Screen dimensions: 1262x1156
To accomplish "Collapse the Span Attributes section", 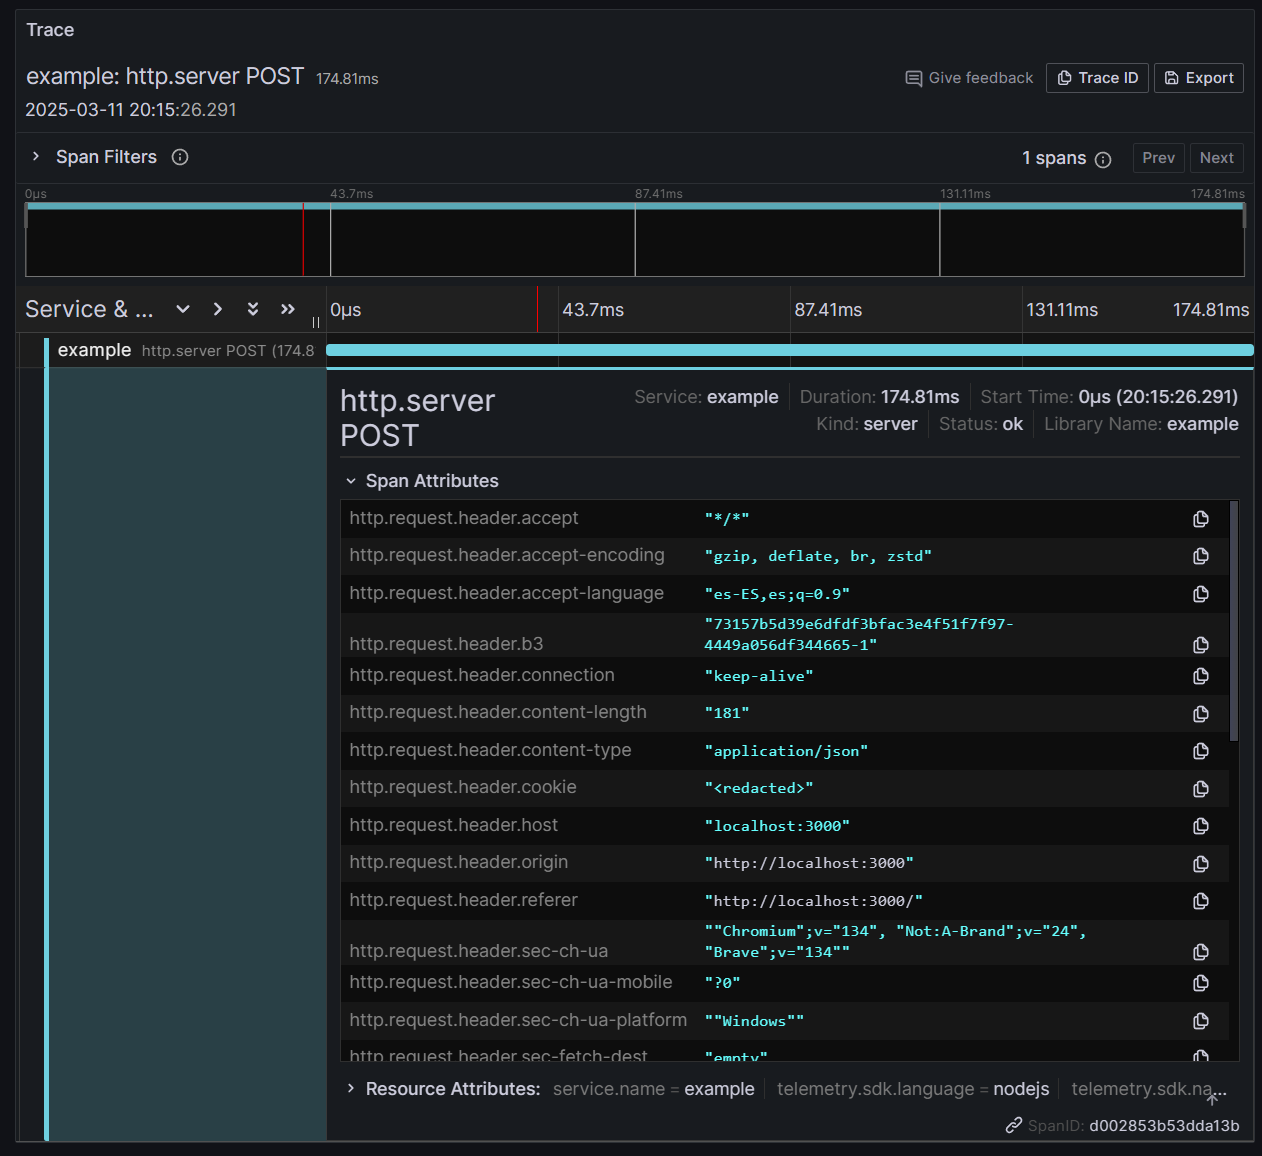I will pos(351,481).
